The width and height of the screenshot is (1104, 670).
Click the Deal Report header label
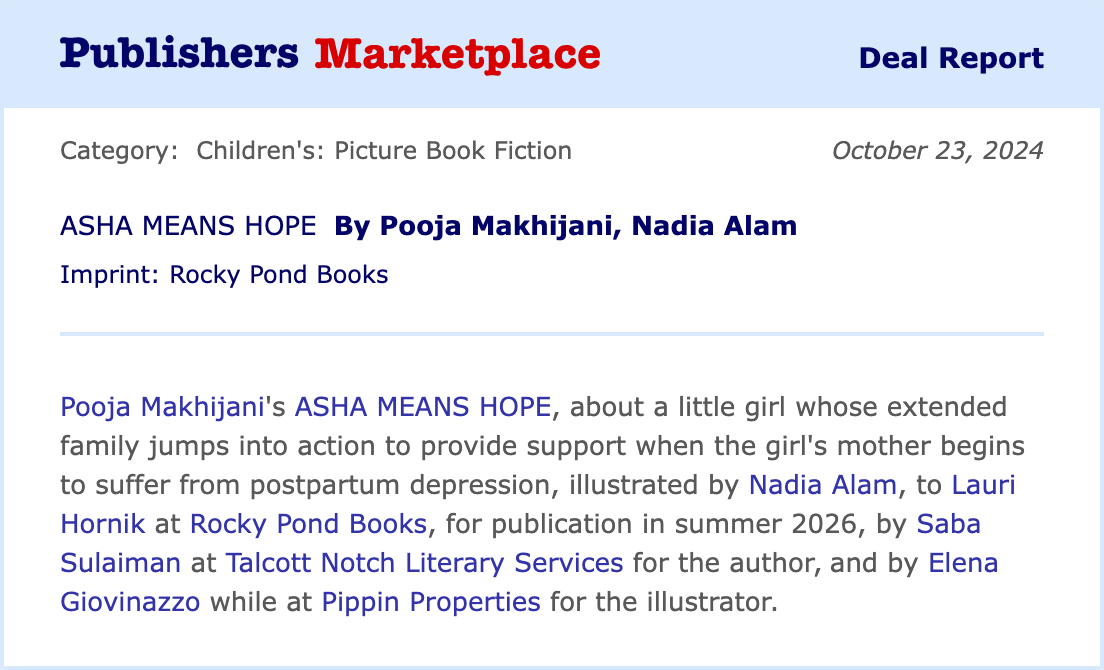pyautogui.click(x=950, y=58)
